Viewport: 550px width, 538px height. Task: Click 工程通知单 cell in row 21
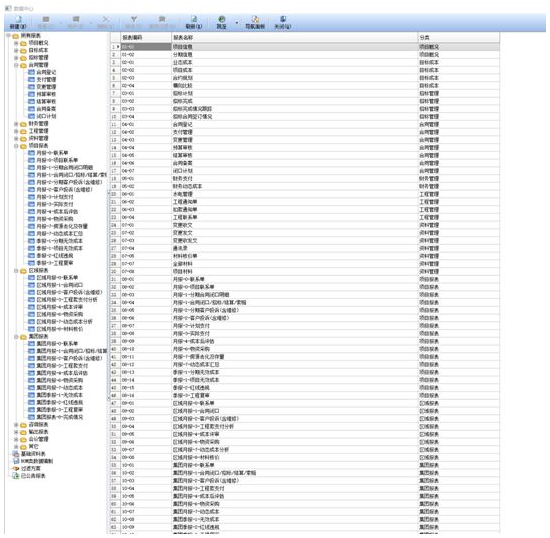coord(295,202)
